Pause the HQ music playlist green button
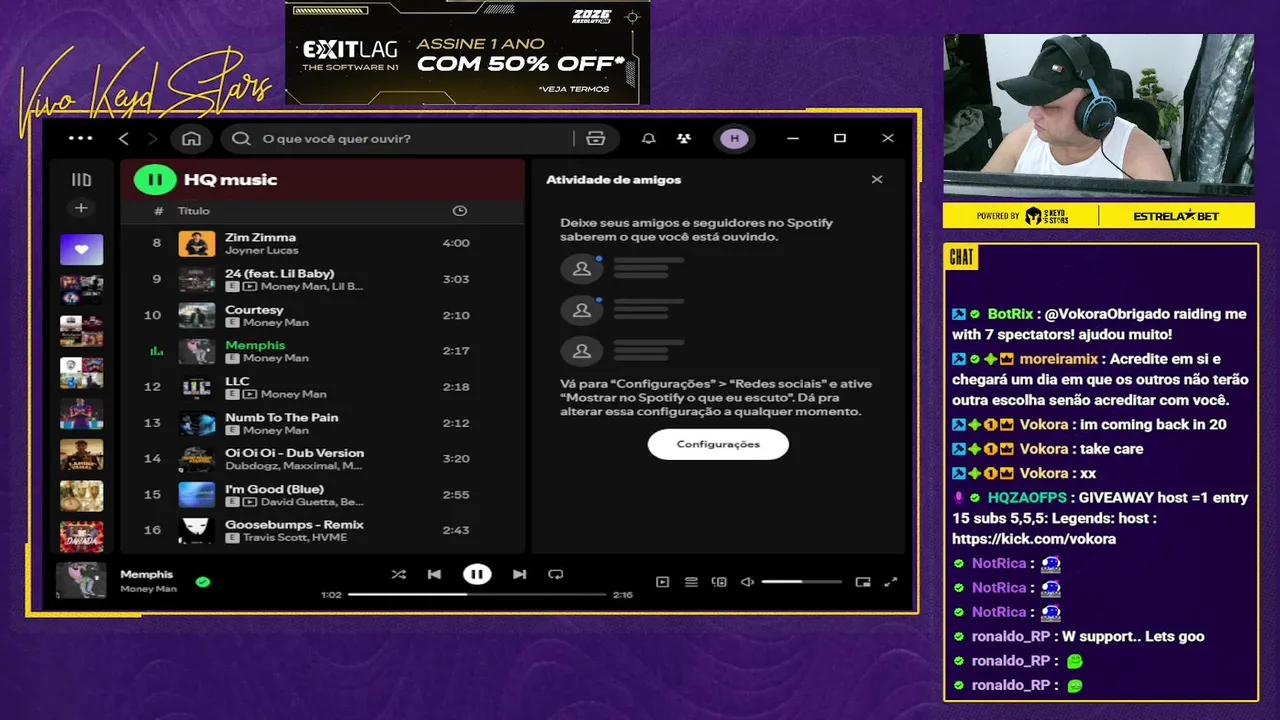 155,180
